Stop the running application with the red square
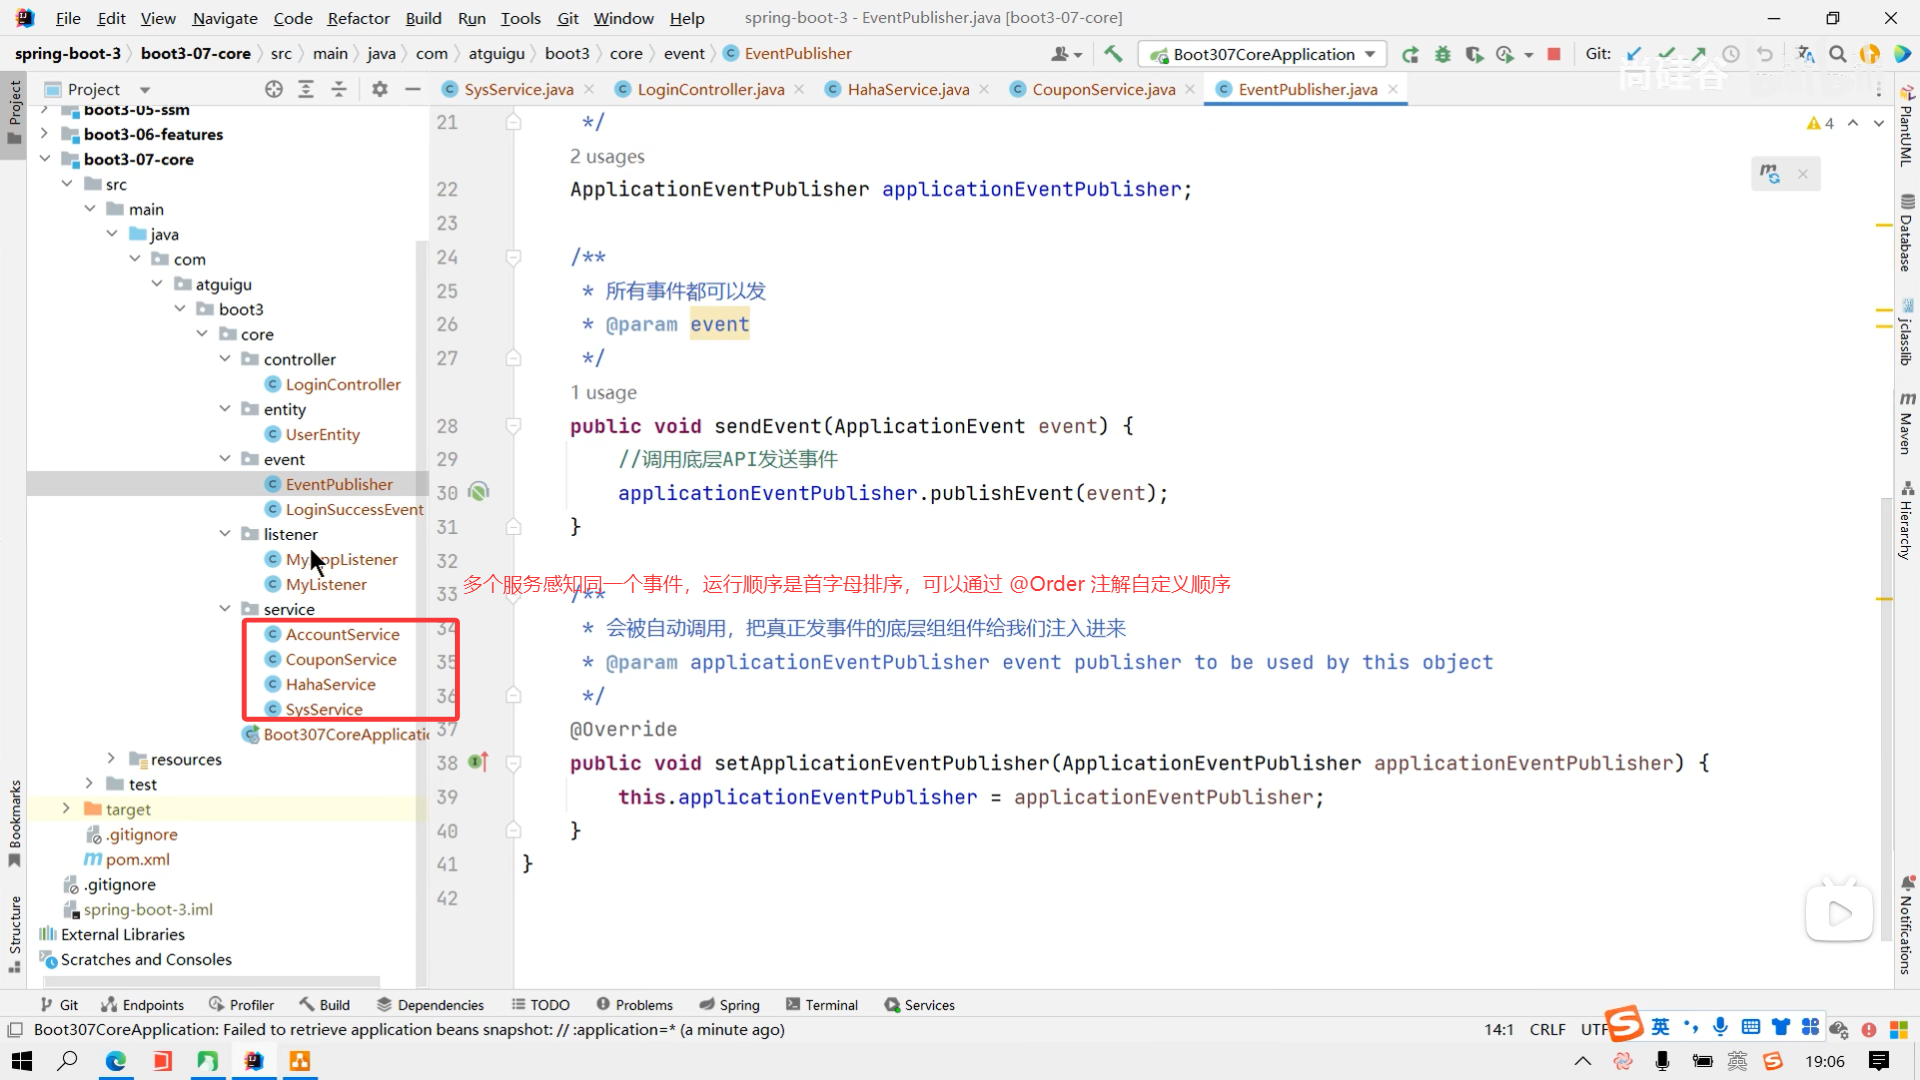This screenshot has width=1920, height=1080. pyautogui.click(x=1554, y=54)
